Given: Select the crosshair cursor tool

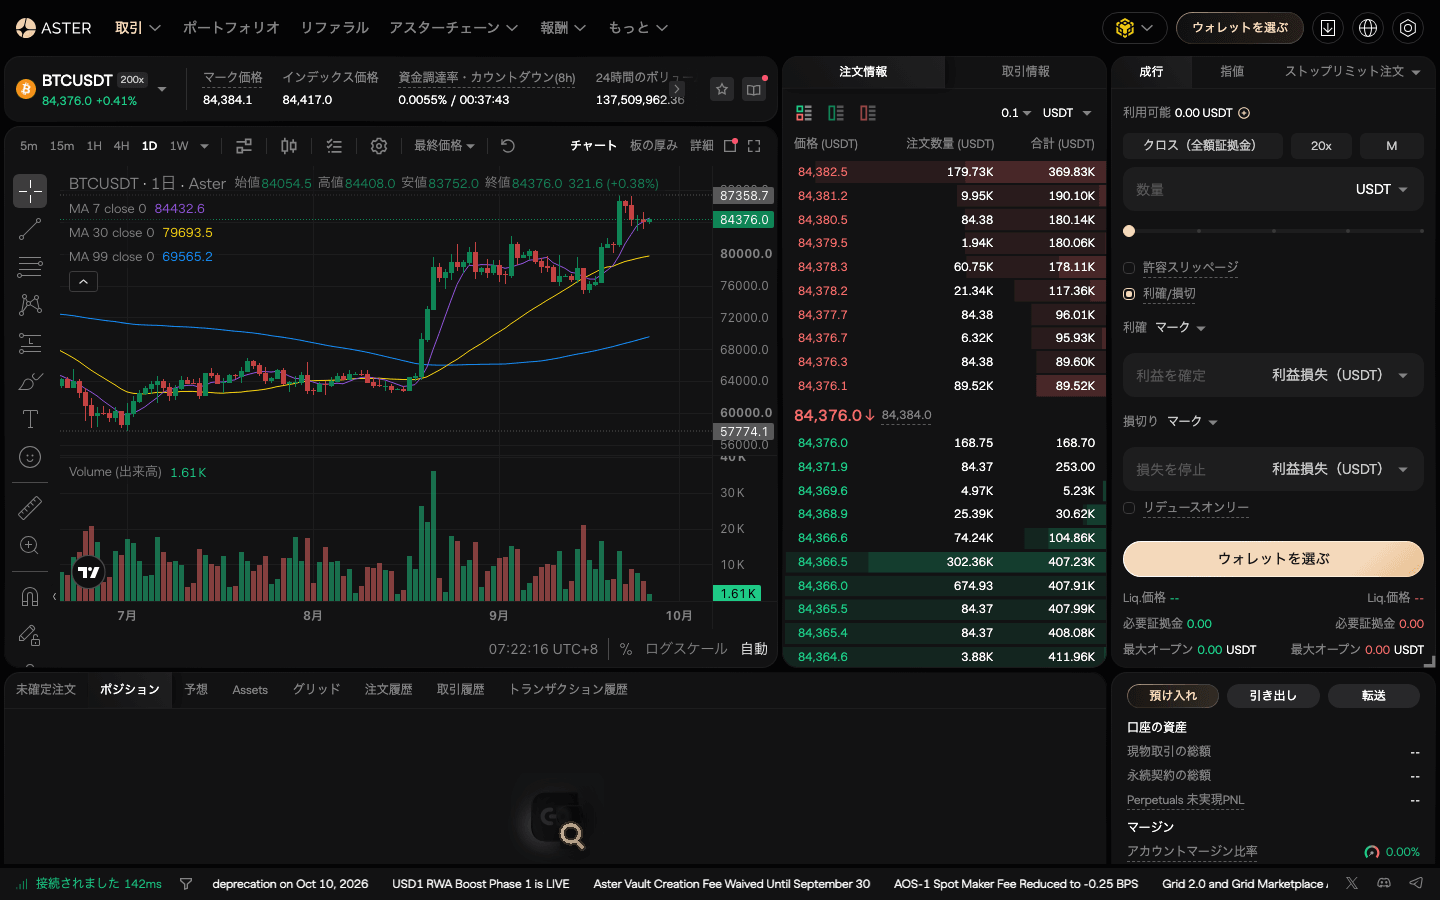Looking at the screenshot, I should coord(30,191).
